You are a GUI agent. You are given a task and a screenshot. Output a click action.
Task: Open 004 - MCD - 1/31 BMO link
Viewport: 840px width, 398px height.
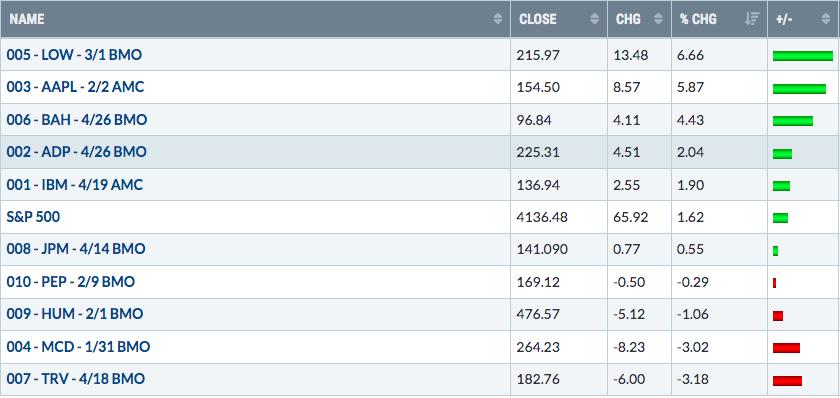pyautogui.click(x=78, y=347)
